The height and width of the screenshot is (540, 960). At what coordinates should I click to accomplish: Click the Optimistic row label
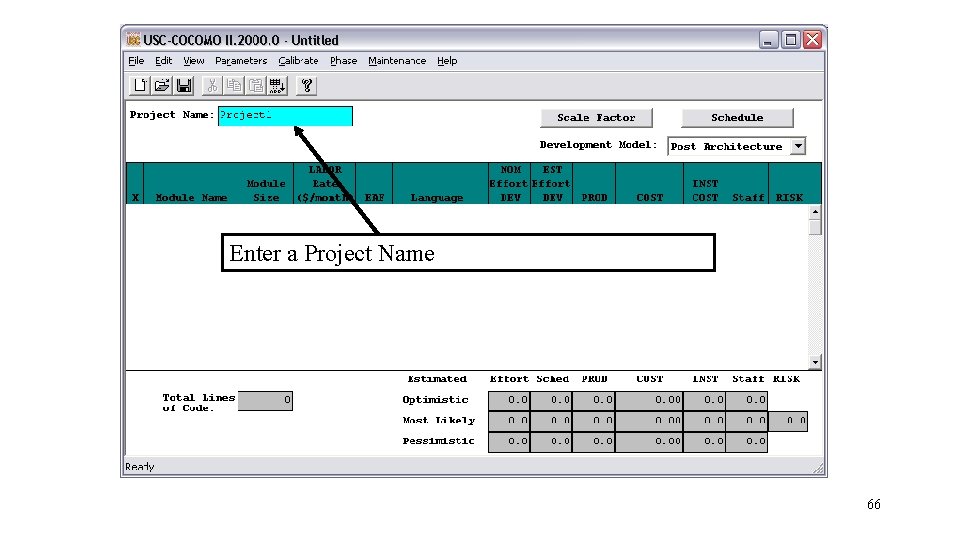(435, 400)
